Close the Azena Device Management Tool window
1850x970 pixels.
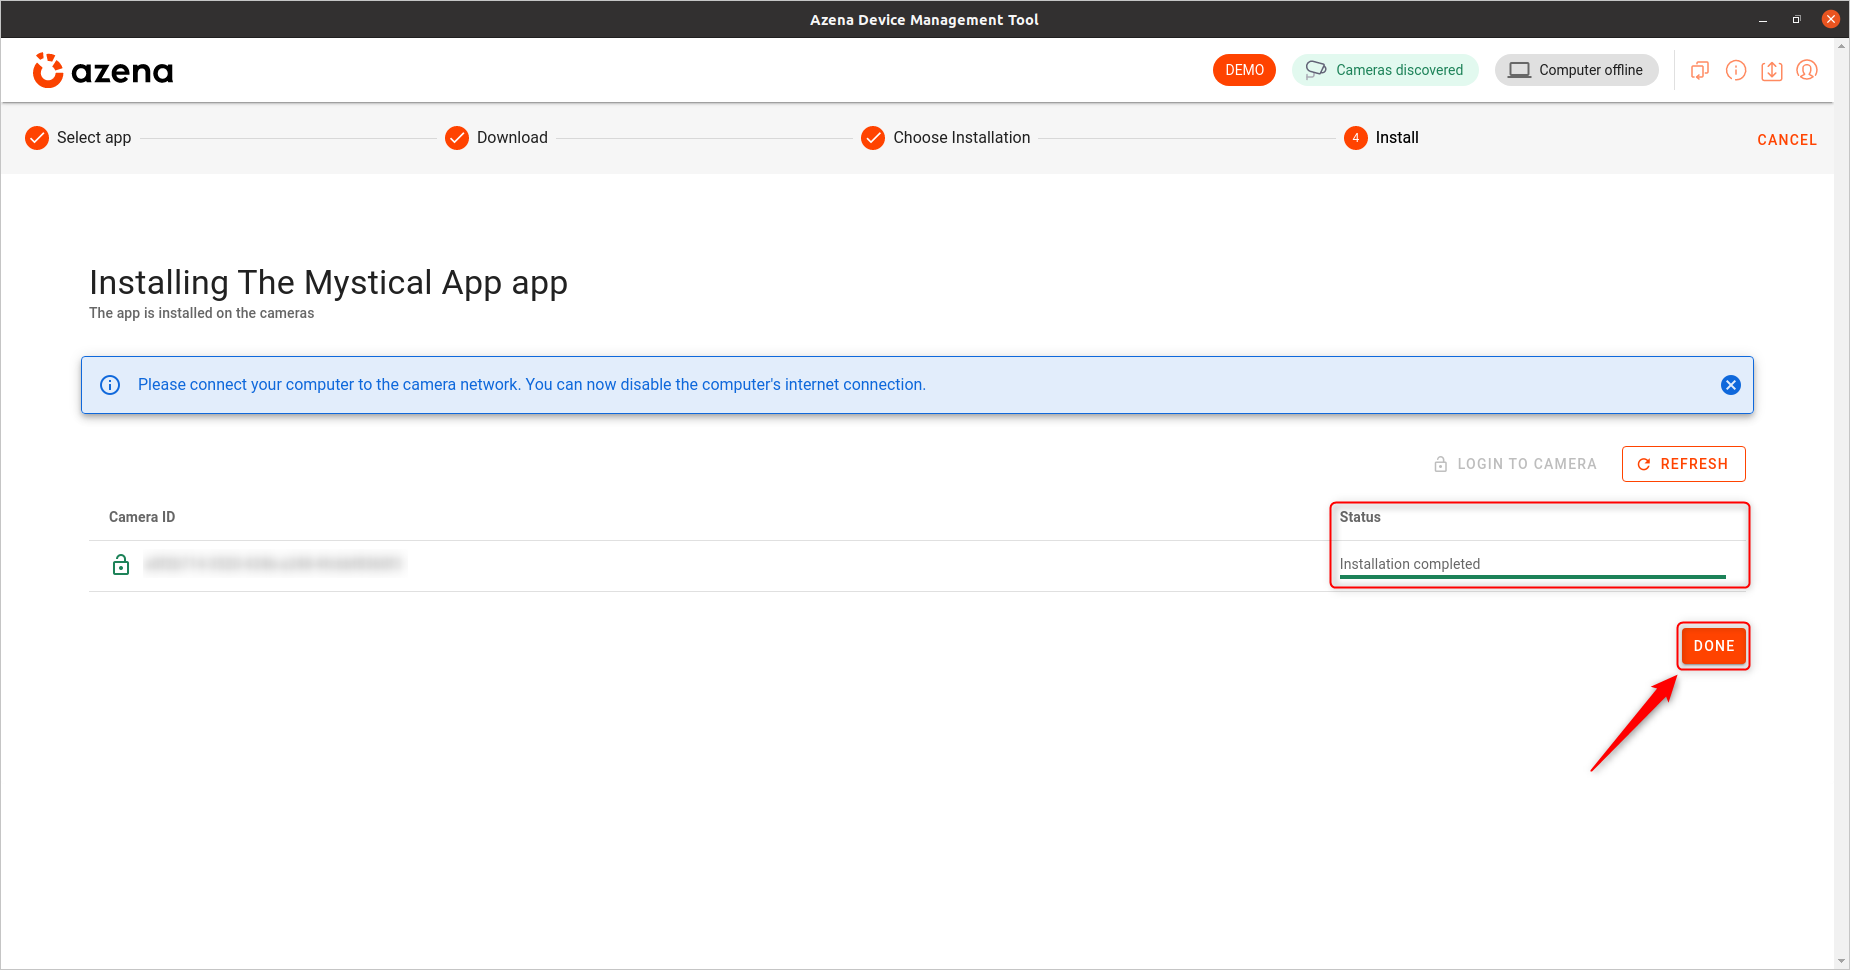click(x=1831, y=19)
